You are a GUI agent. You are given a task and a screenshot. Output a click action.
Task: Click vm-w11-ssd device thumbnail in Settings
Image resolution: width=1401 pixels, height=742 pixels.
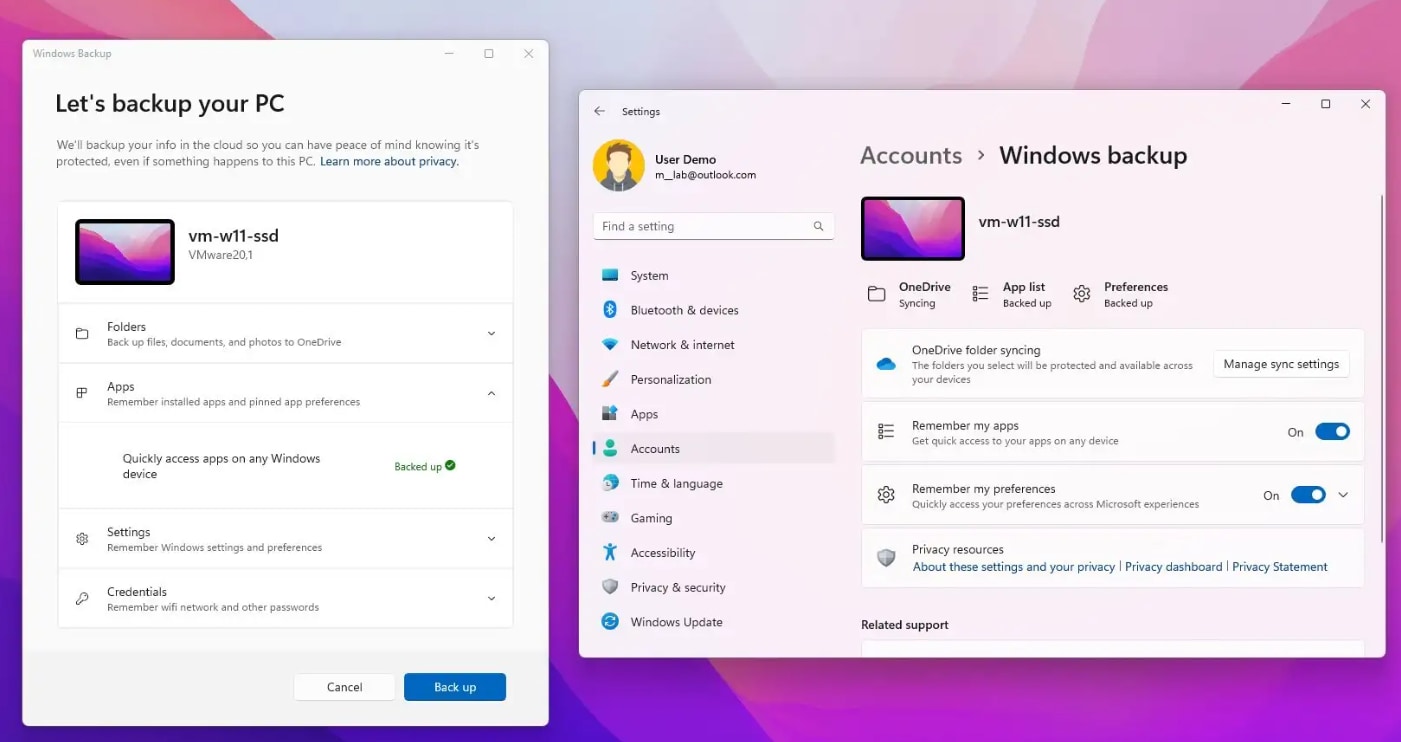(913, 229)
